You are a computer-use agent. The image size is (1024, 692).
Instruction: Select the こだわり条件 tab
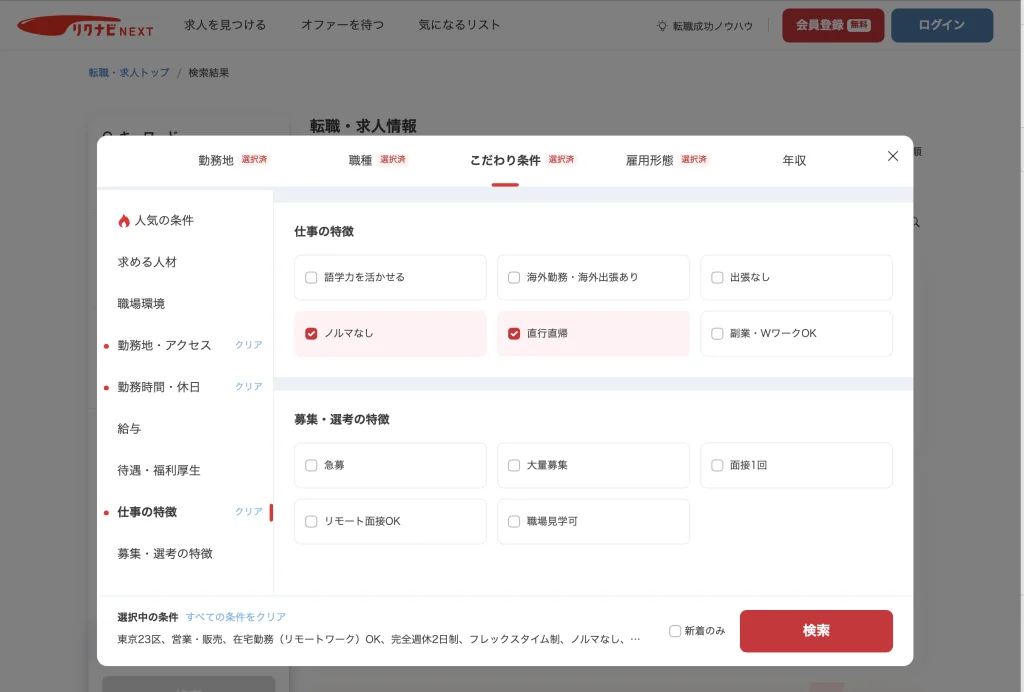[505, 161]
